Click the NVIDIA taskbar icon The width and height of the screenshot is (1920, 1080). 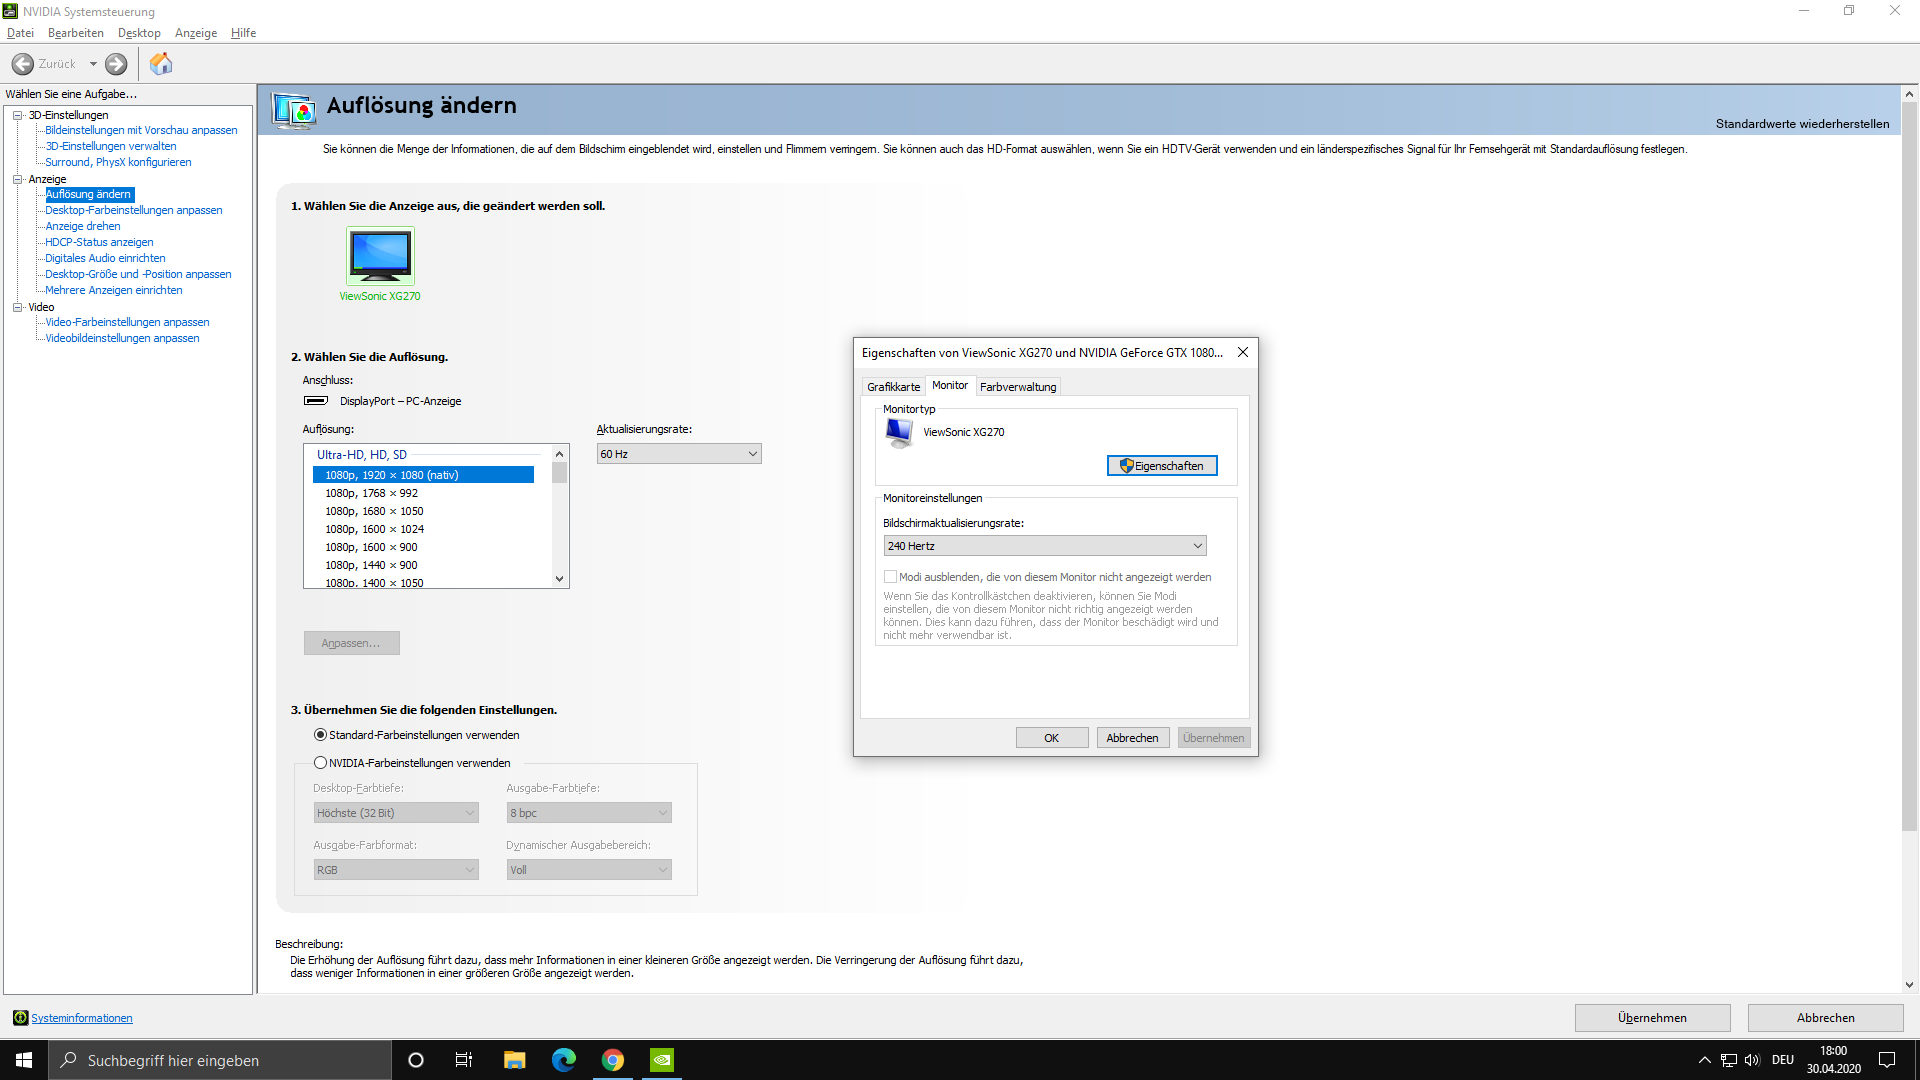coord(662,1060)
